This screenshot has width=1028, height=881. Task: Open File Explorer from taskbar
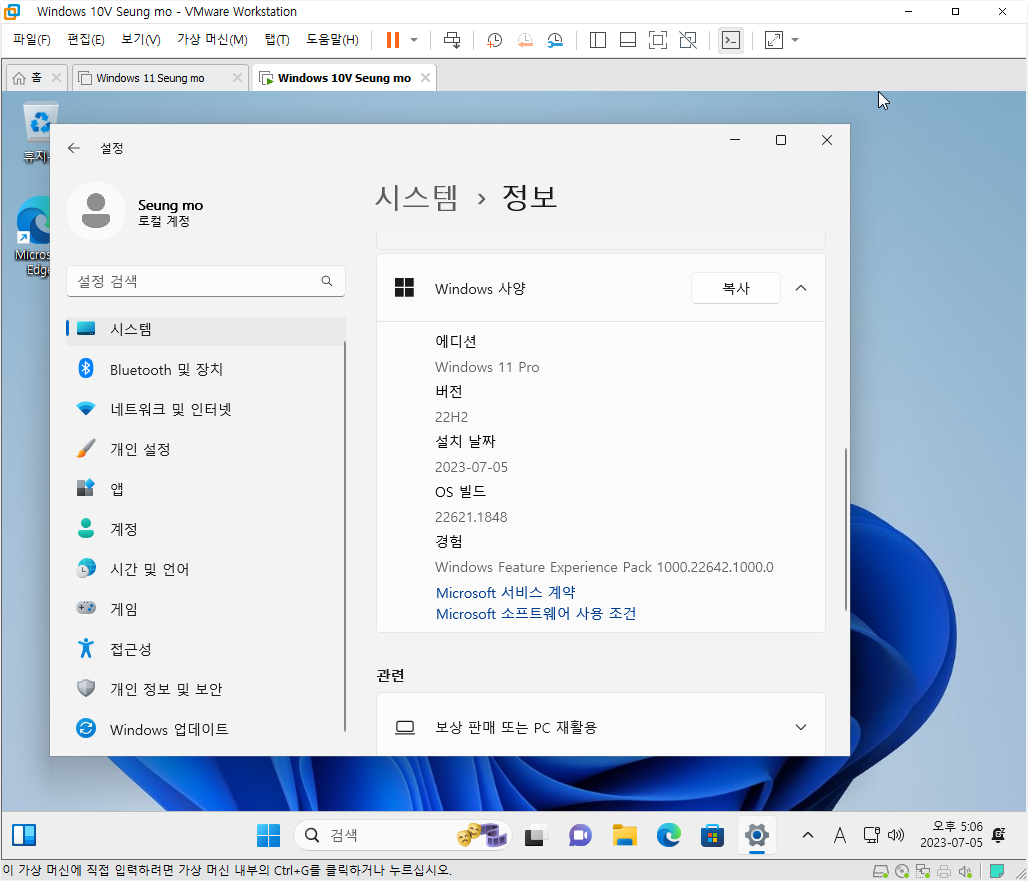[624, 835]
